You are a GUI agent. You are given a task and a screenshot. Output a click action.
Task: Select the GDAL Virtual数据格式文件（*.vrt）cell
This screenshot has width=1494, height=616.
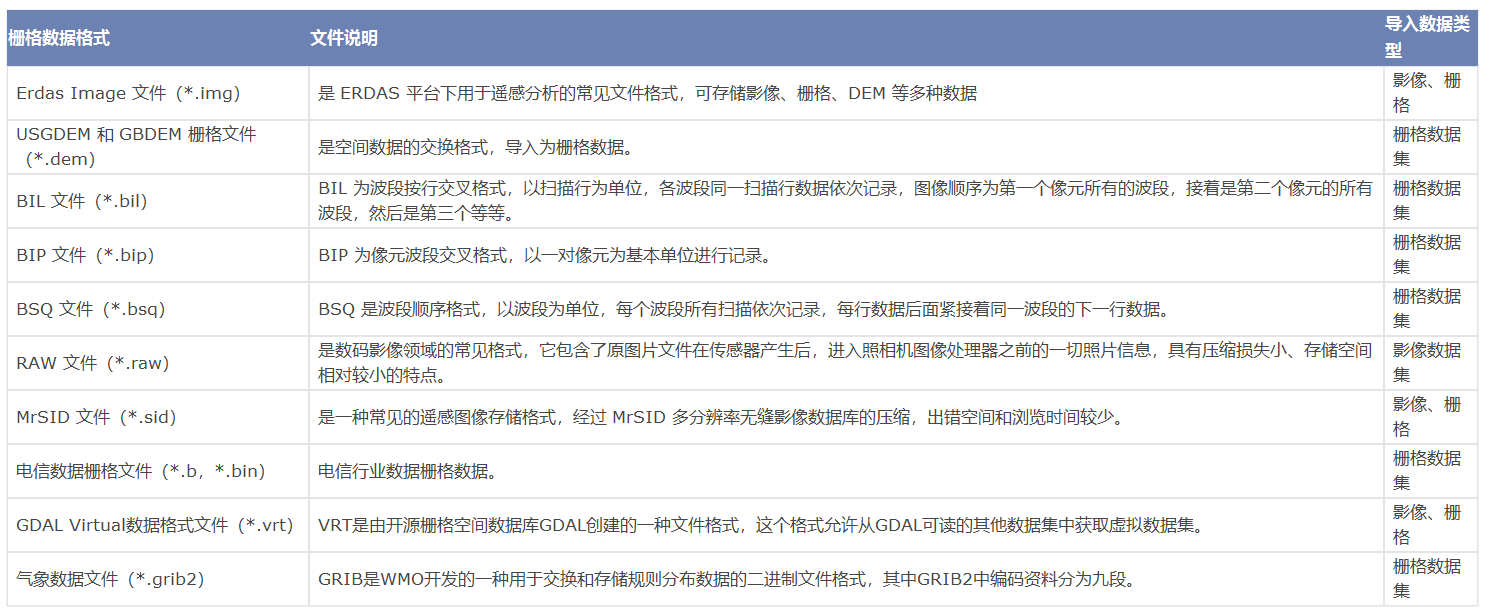[158, 525]
